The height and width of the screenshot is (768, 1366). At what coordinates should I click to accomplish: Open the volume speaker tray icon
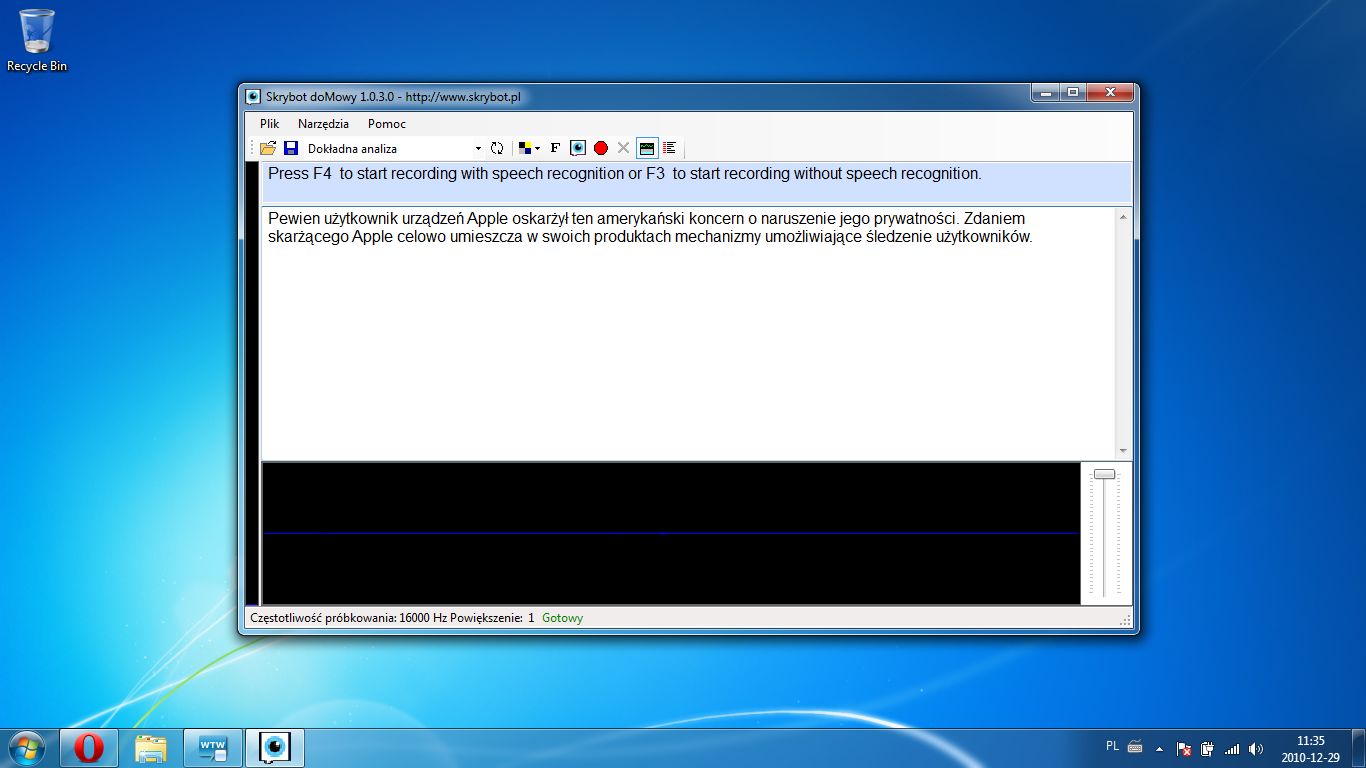coord(1256,748)
